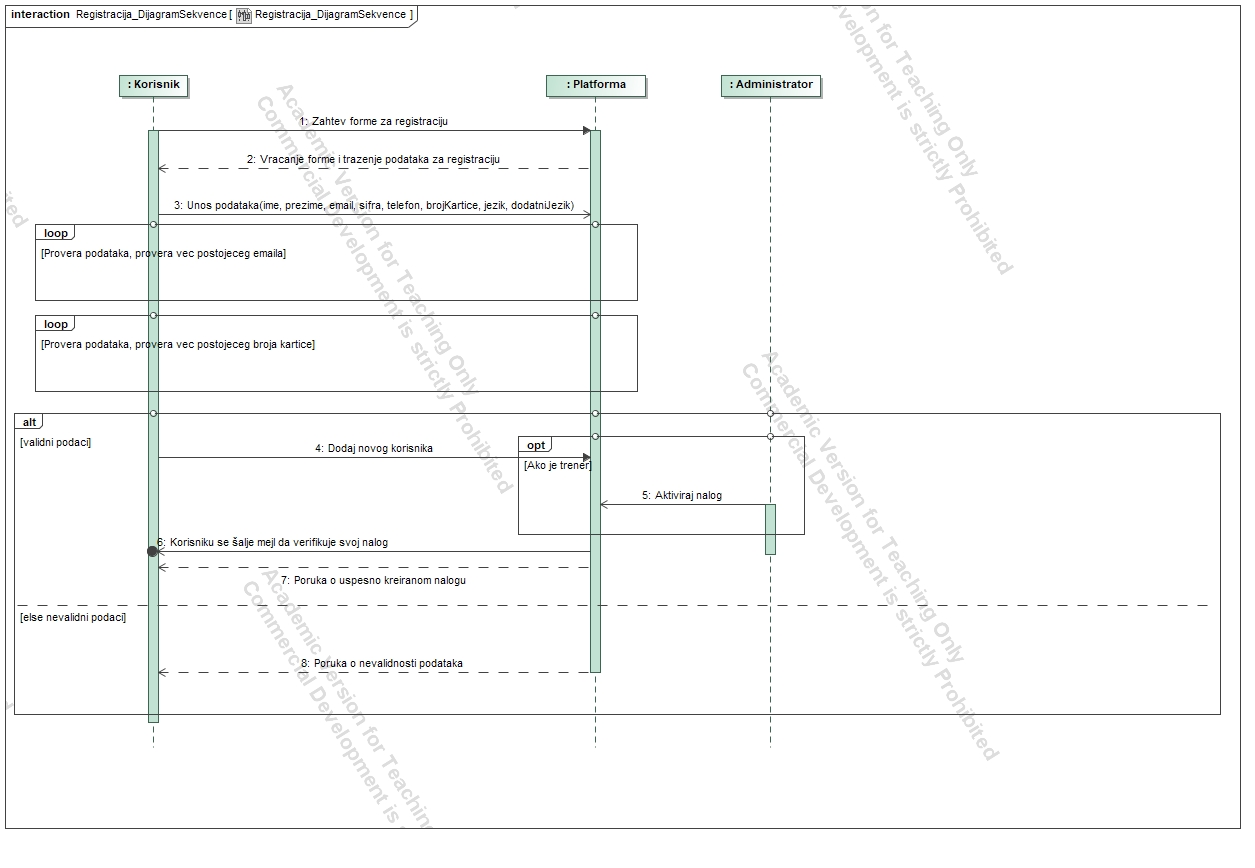Viewport: 1255px width, 868px height.
Task: Select message '5: Aktiviraj nalog'
Action: pos(681,495)
